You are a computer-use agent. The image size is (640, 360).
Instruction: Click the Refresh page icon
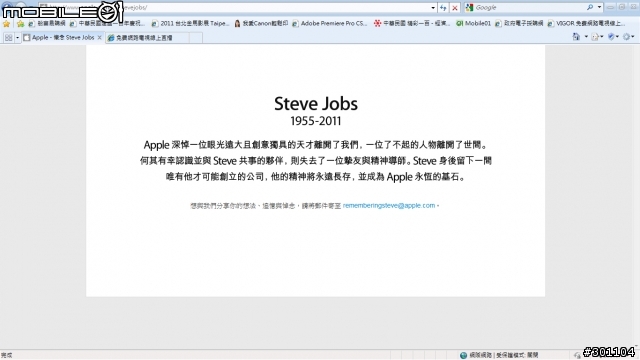[443, 7]
